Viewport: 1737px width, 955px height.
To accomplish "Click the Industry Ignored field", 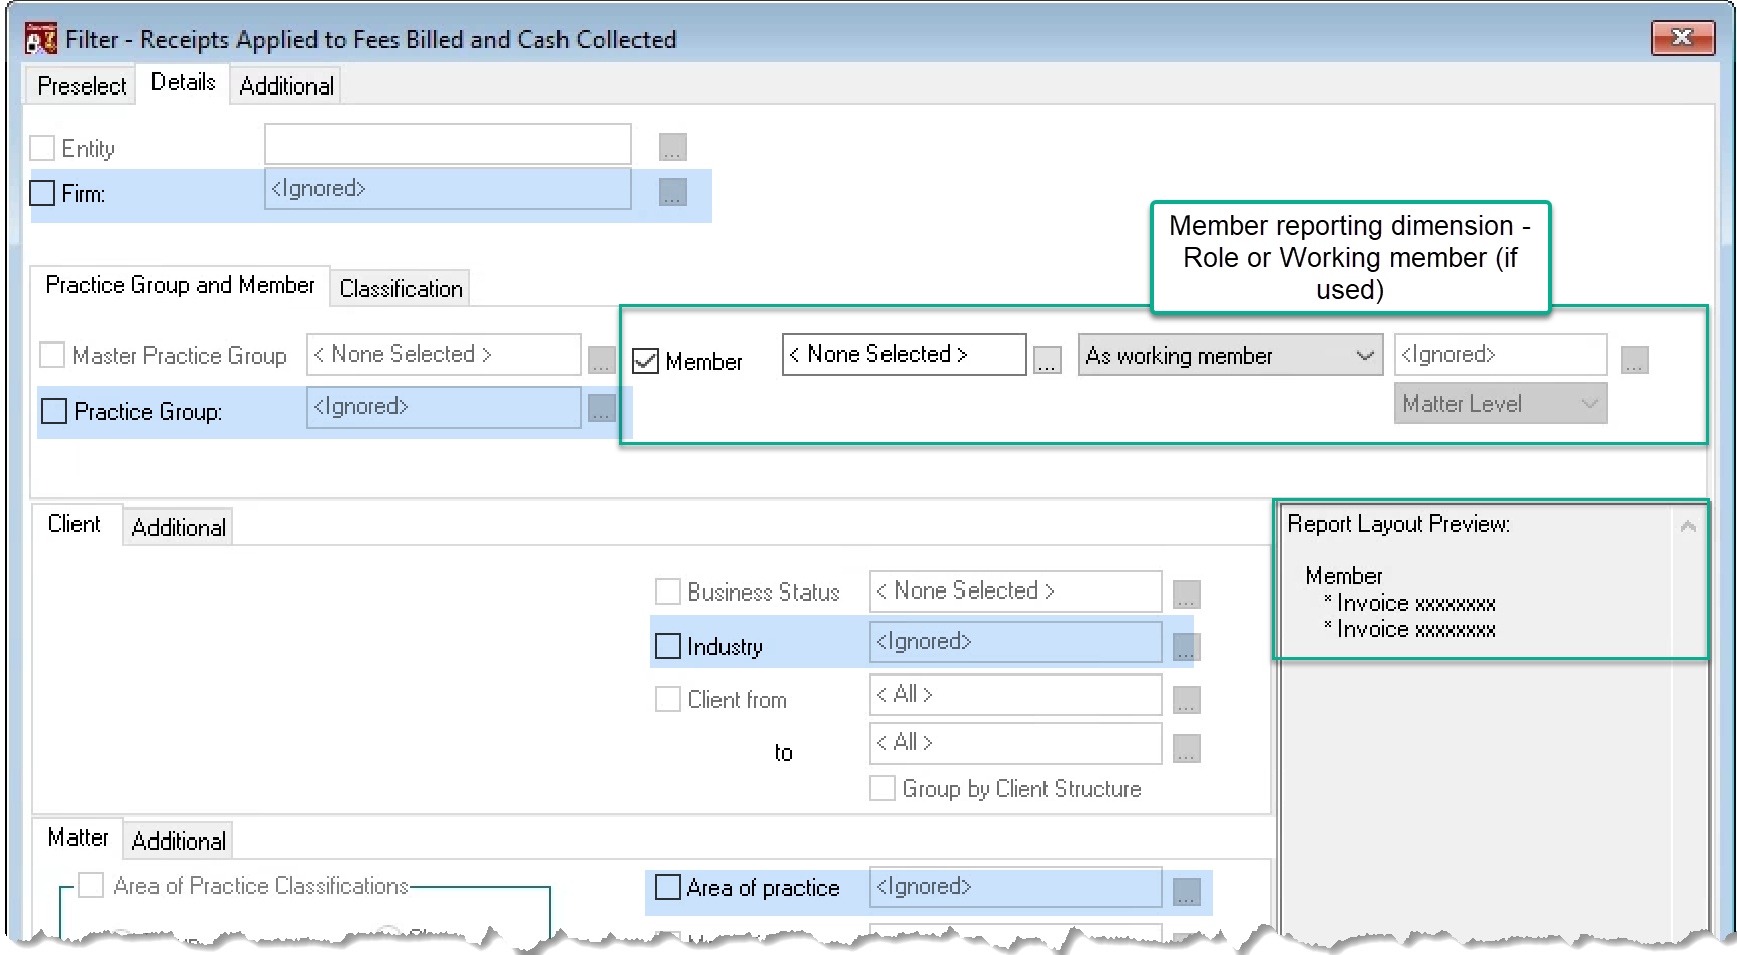I will pos(1015,642).
